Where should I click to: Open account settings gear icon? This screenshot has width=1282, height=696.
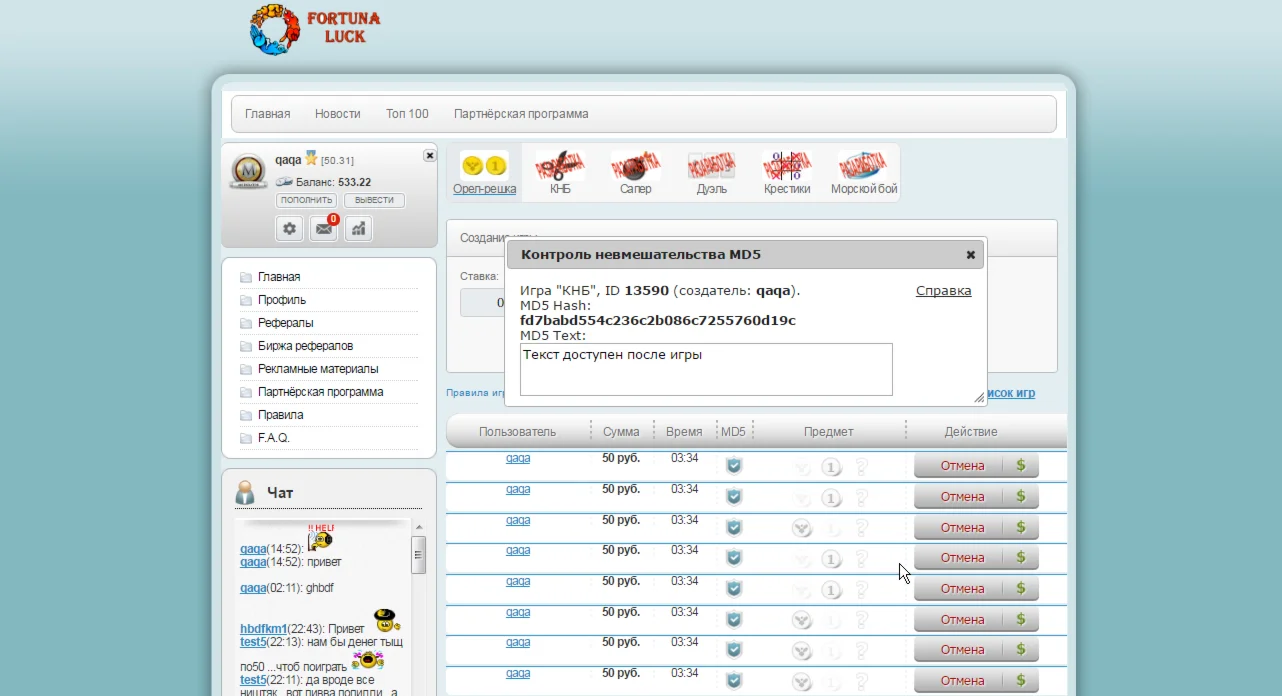point(289,229)
